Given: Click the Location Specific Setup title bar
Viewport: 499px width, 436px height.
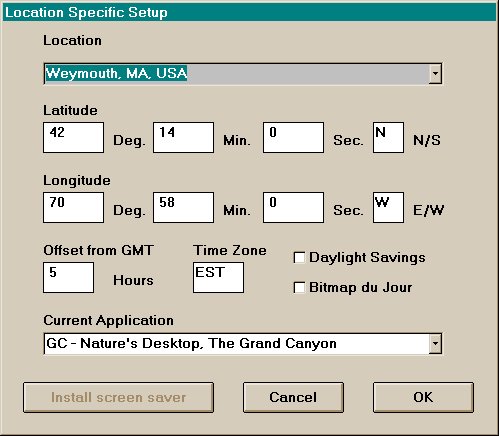Looking at the screenshot, I should coord(249,12).
